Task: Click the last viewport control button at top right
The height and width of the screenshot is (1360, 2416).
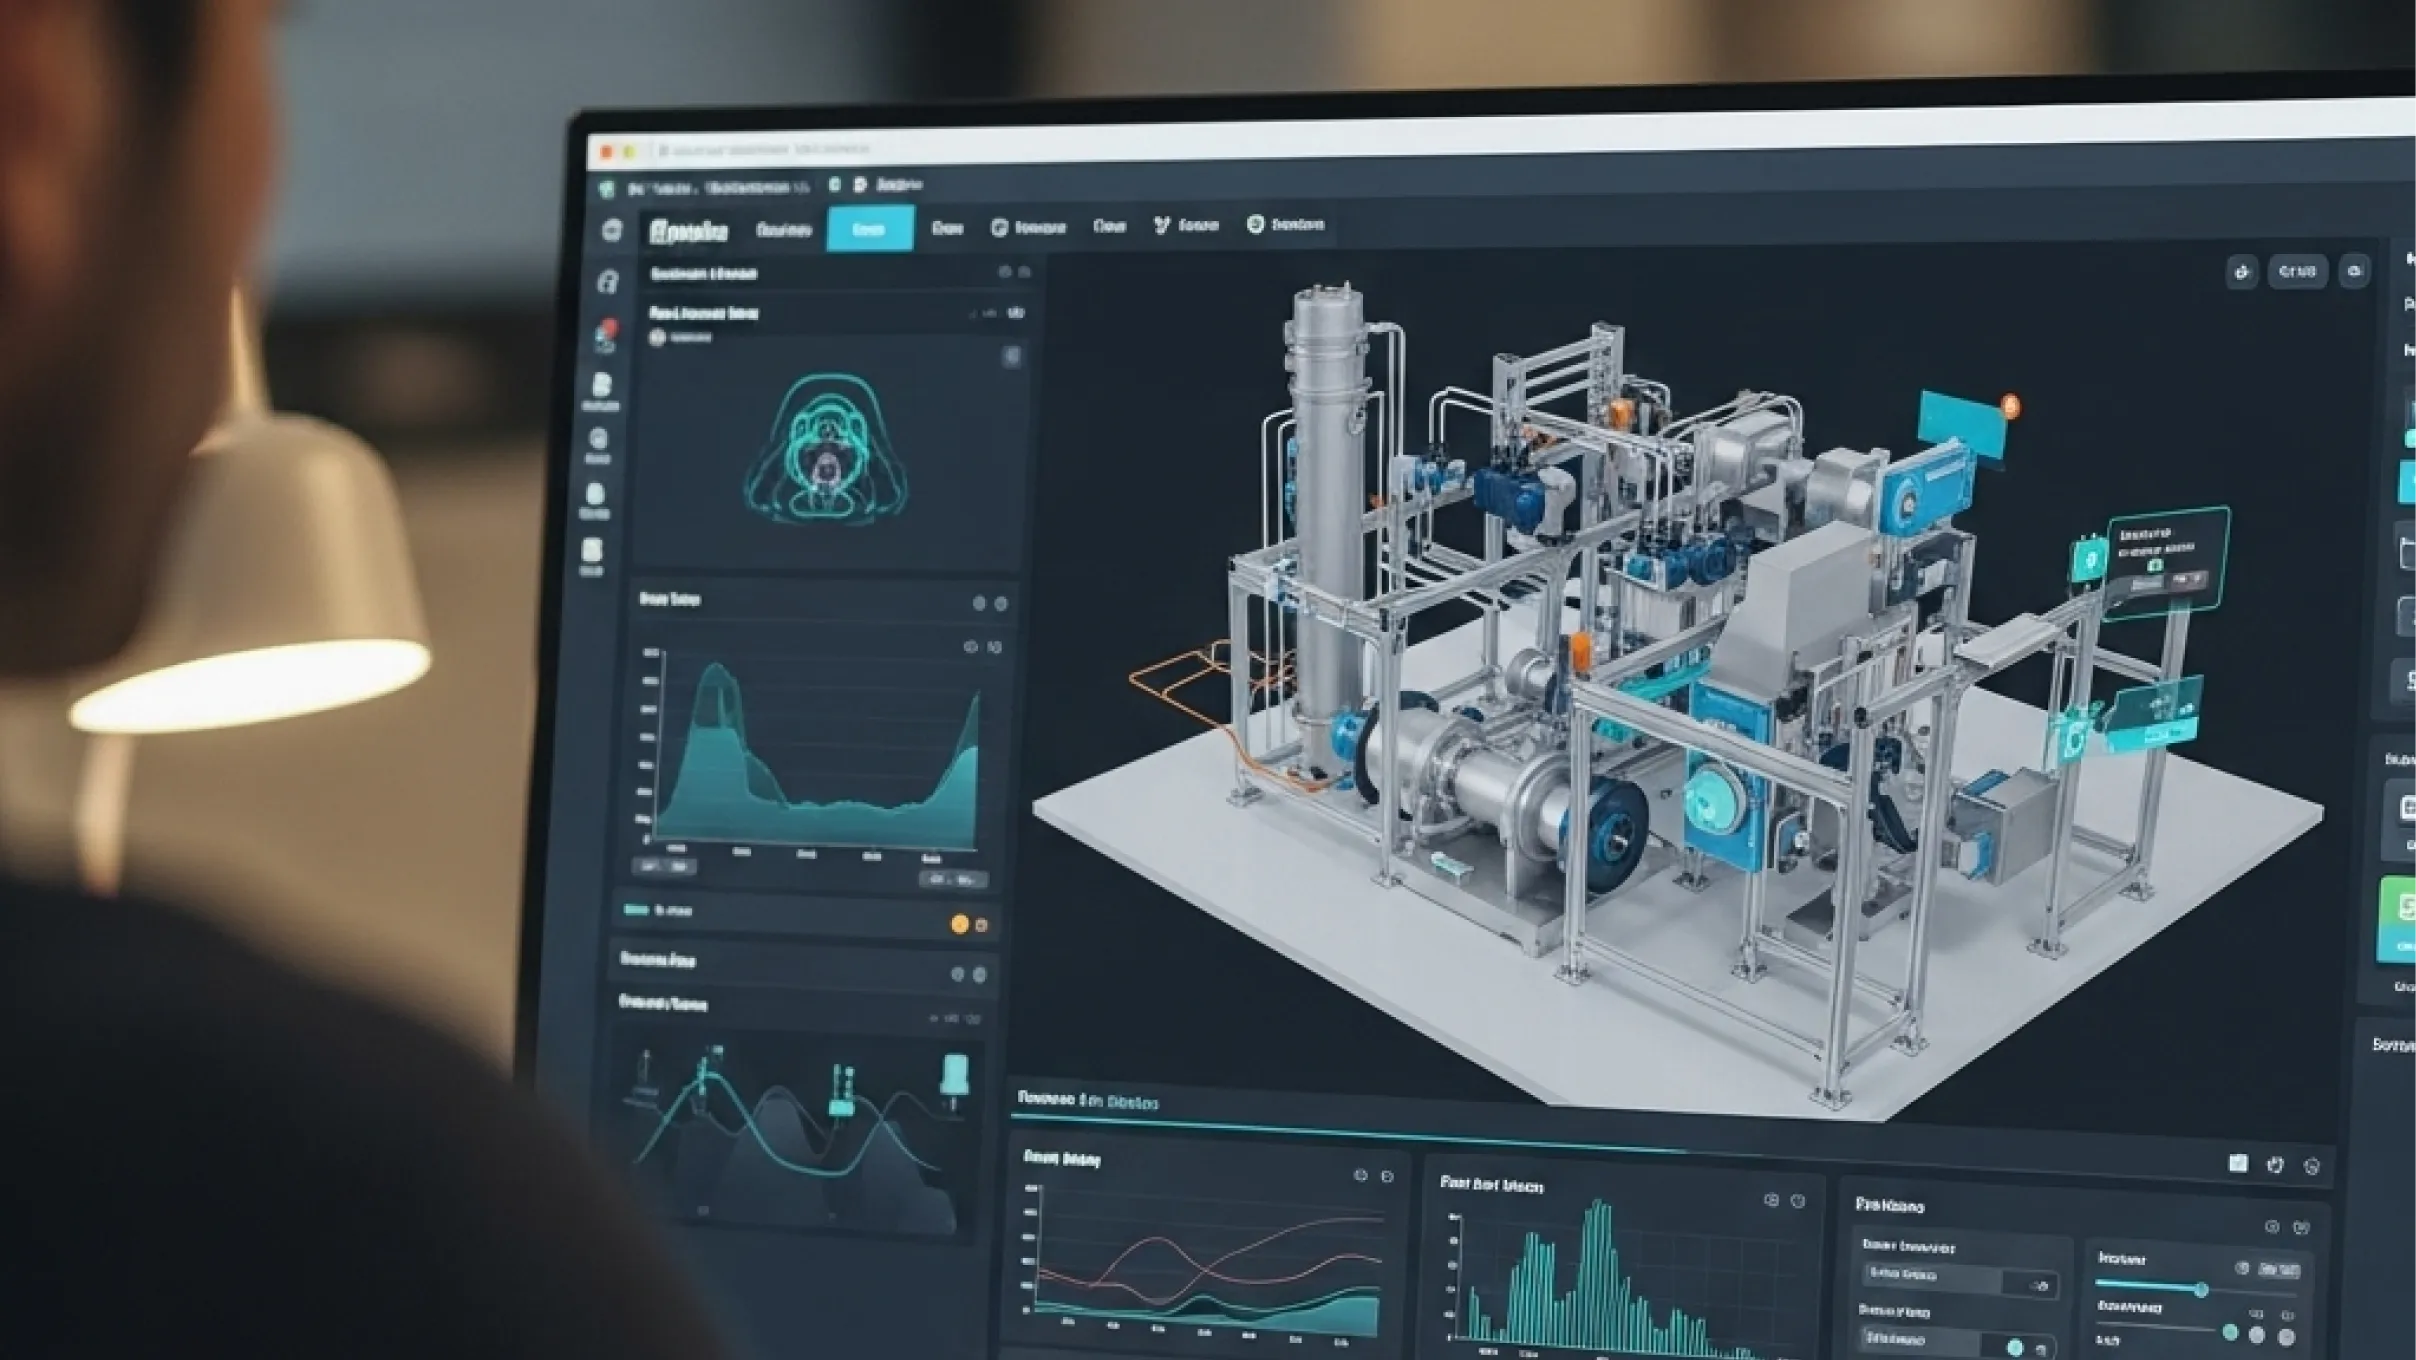Action: pyautogui.click(x=2354, y=271)
